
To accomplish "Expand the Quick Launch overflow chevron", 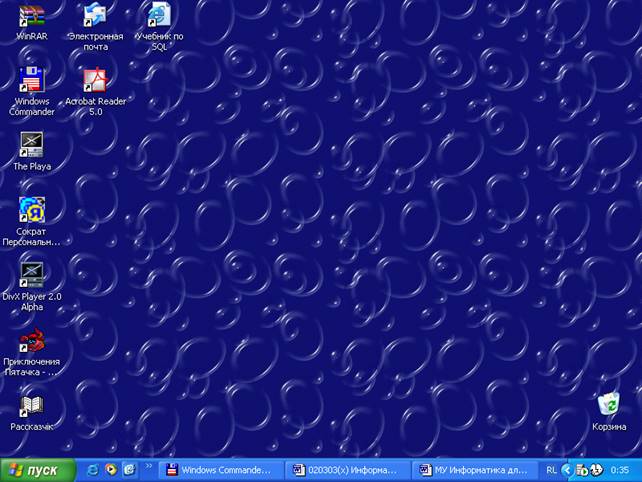I will 148,466.
